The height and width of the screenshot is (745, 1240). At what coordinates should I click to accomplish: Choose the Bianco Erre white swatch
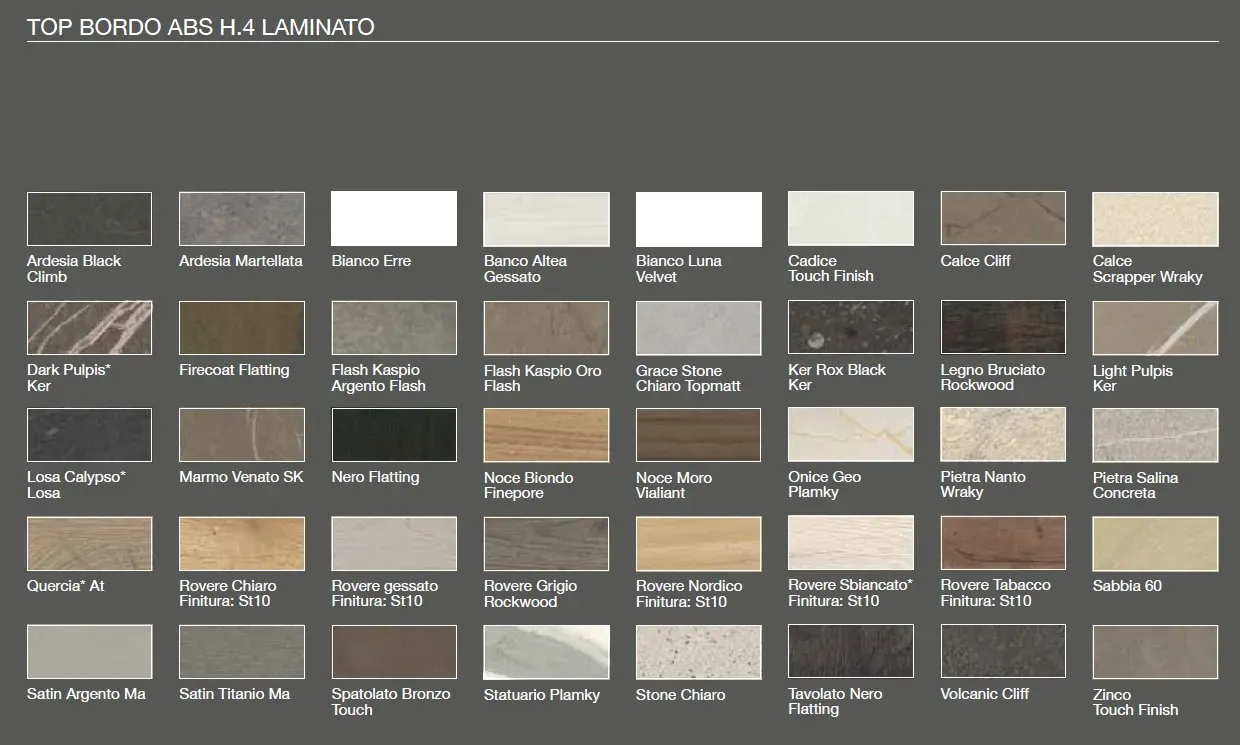point(393,219)
